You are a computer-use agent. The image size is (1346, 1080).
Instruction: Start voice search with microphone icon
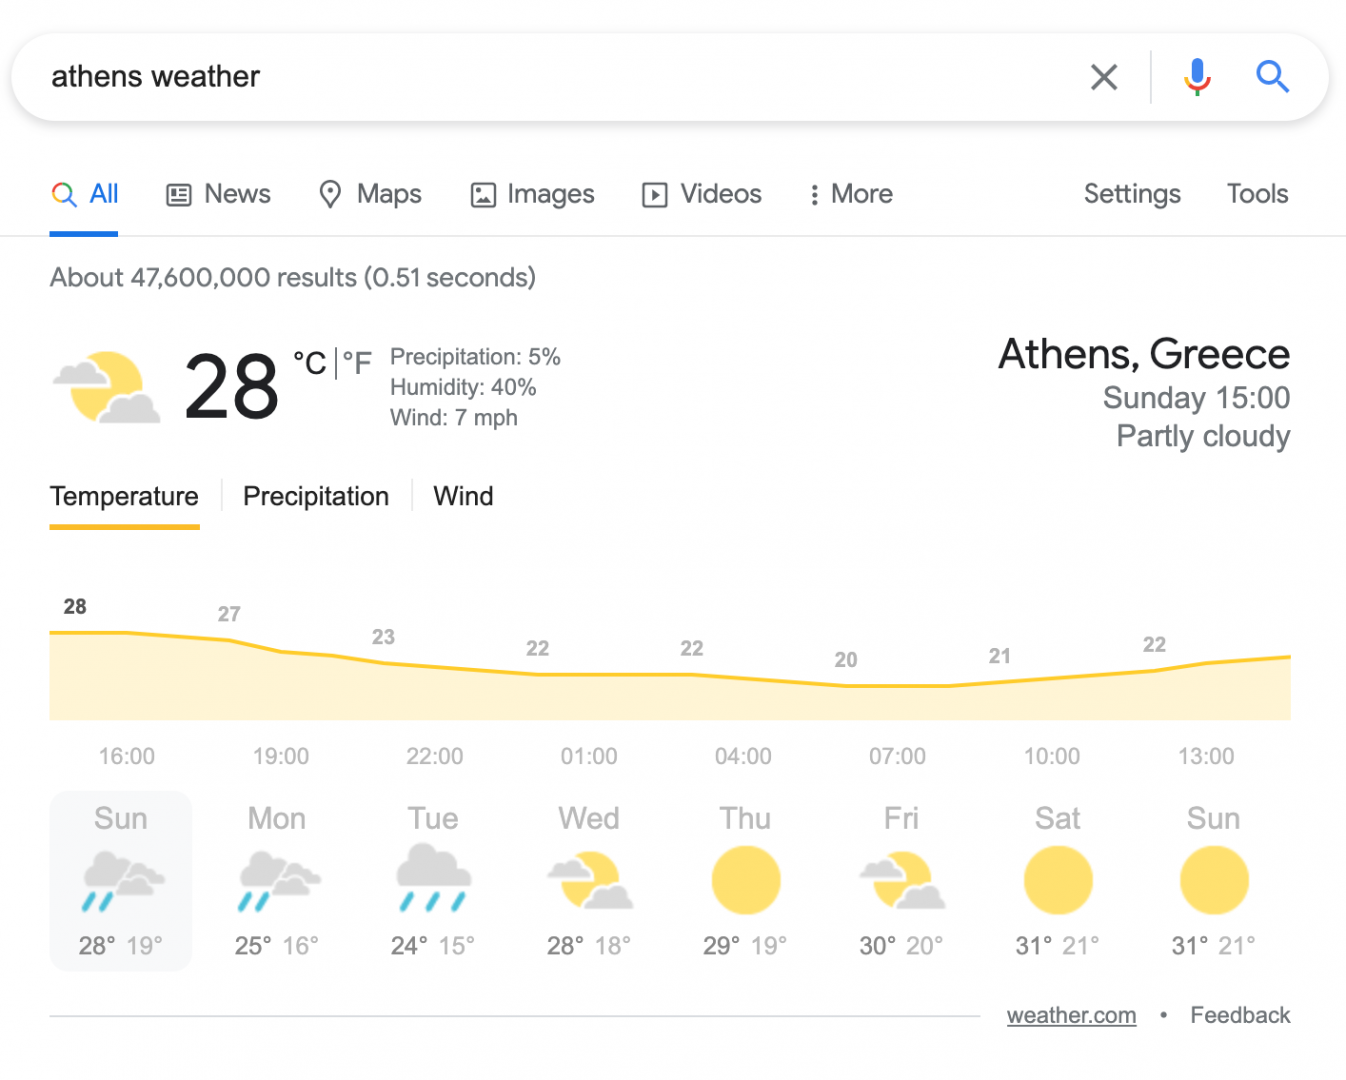(1197, 77)
